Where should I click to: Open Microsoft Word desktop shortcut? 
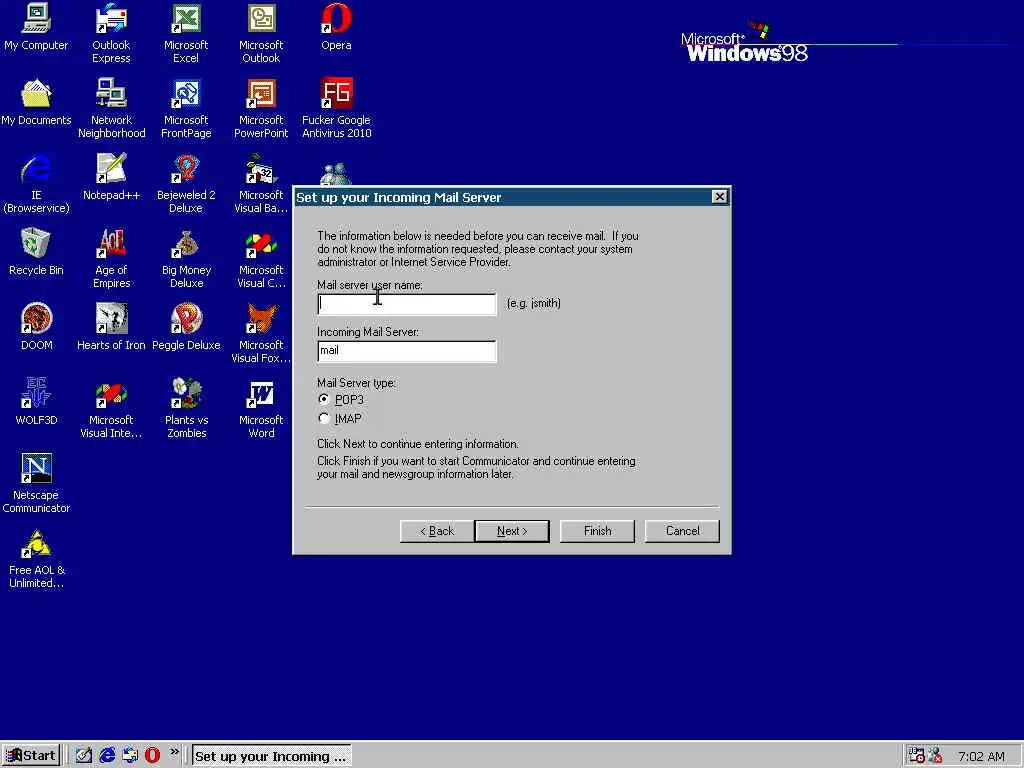point(261,408)
